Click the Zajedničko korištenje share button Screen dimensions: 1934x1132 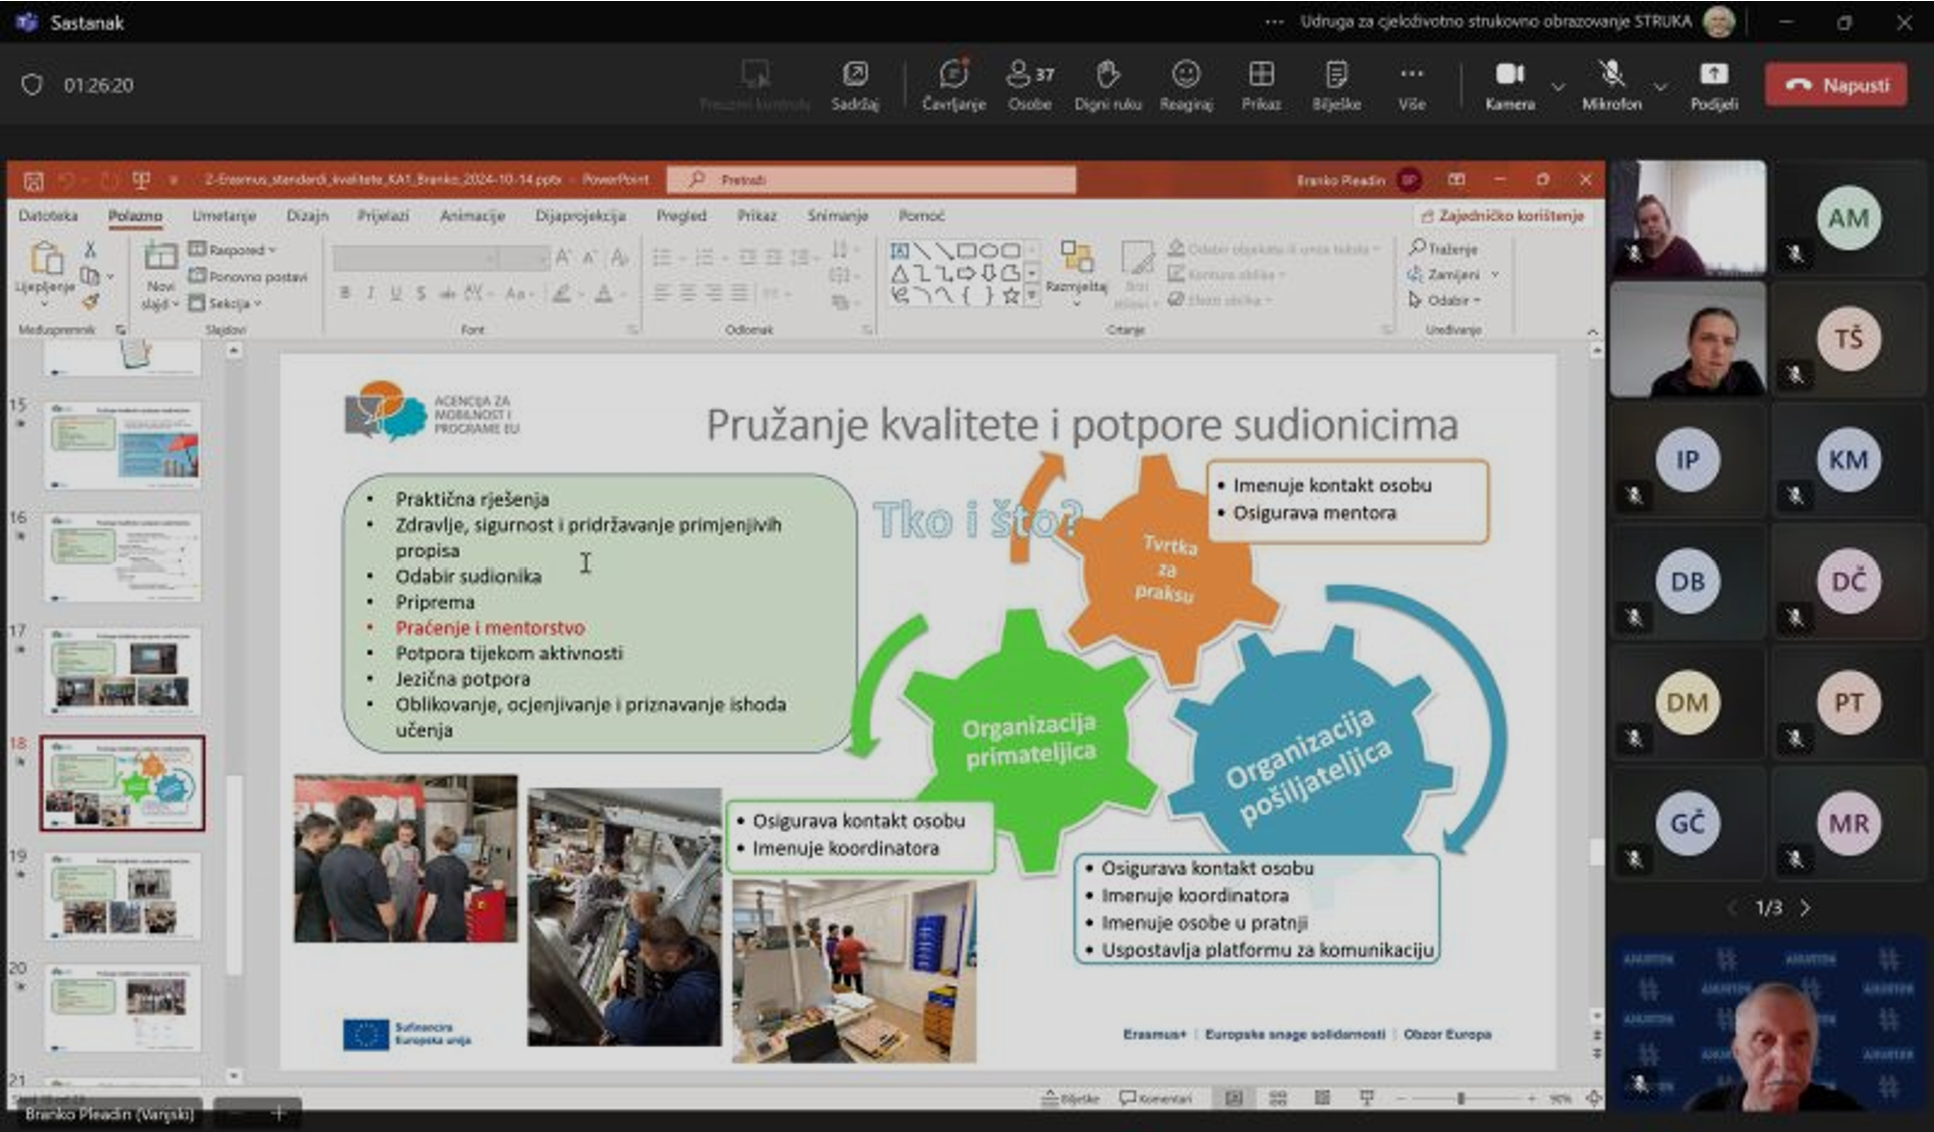tap(1502, 215)
